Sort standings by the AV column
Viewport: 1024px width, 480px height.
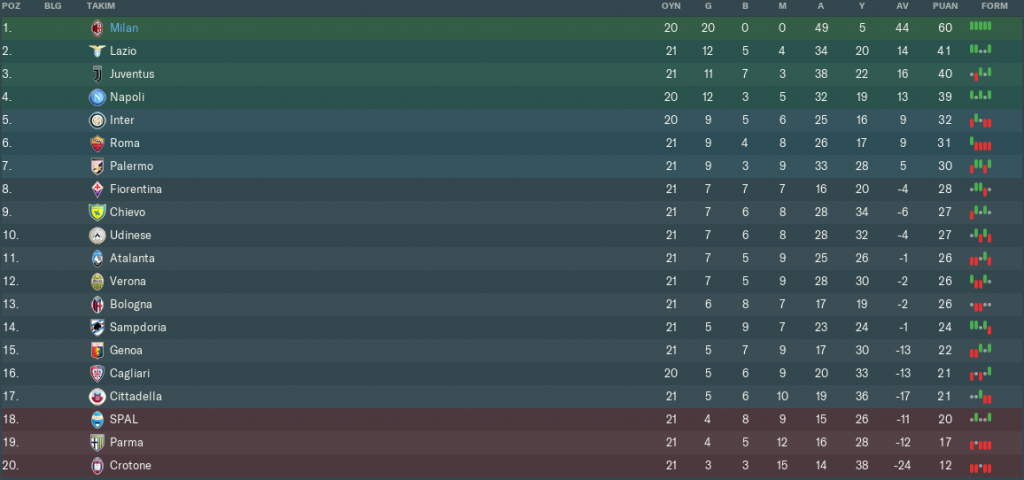(902, 6)
